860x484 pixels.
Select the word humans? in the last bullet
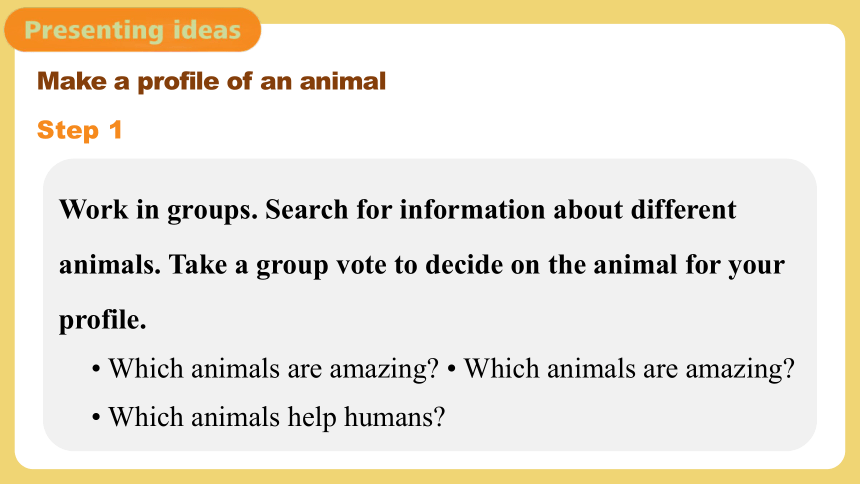[x=394, y=417]
